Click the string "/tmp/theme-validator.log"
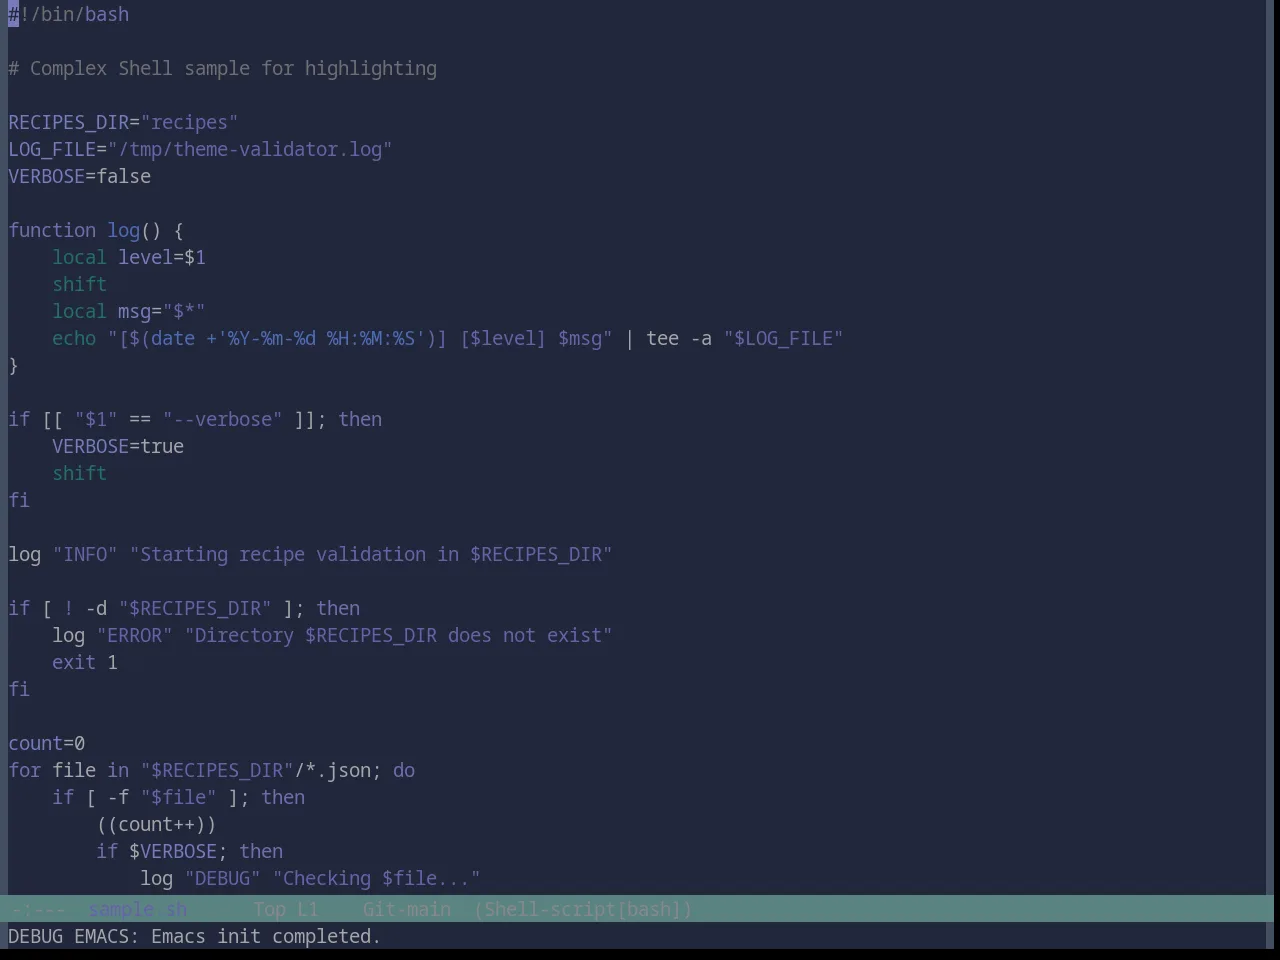 pos(250,150)
